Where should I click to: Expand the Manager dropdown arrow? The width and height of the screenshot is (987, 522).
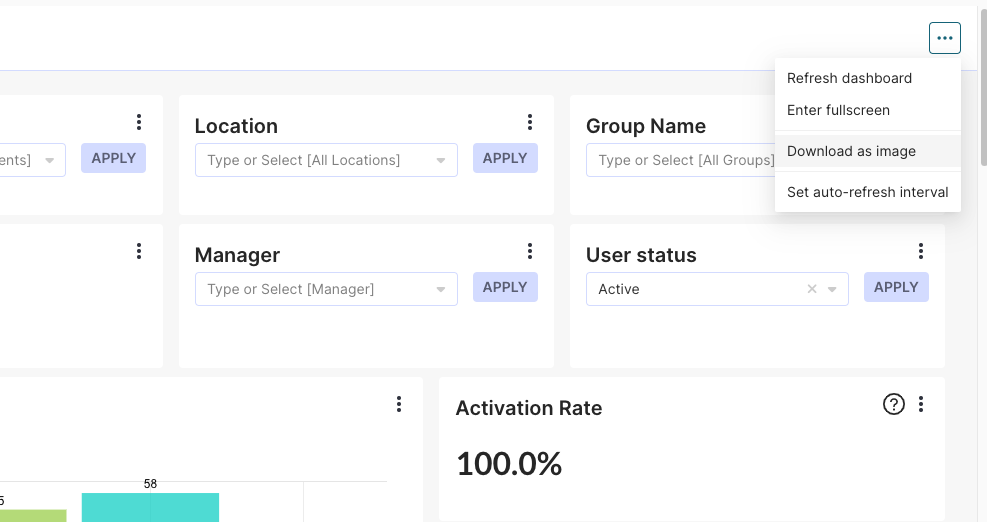pos(441,290)
